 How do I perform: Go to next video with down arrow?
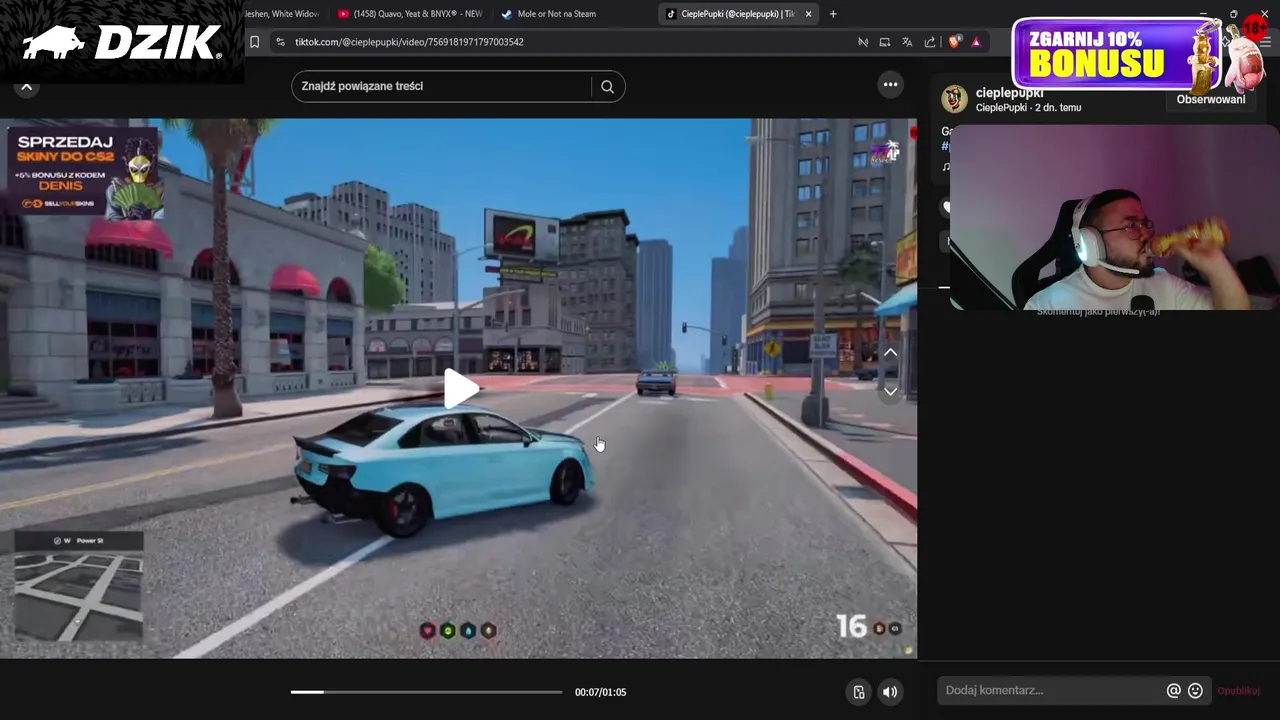pos(890,391)
